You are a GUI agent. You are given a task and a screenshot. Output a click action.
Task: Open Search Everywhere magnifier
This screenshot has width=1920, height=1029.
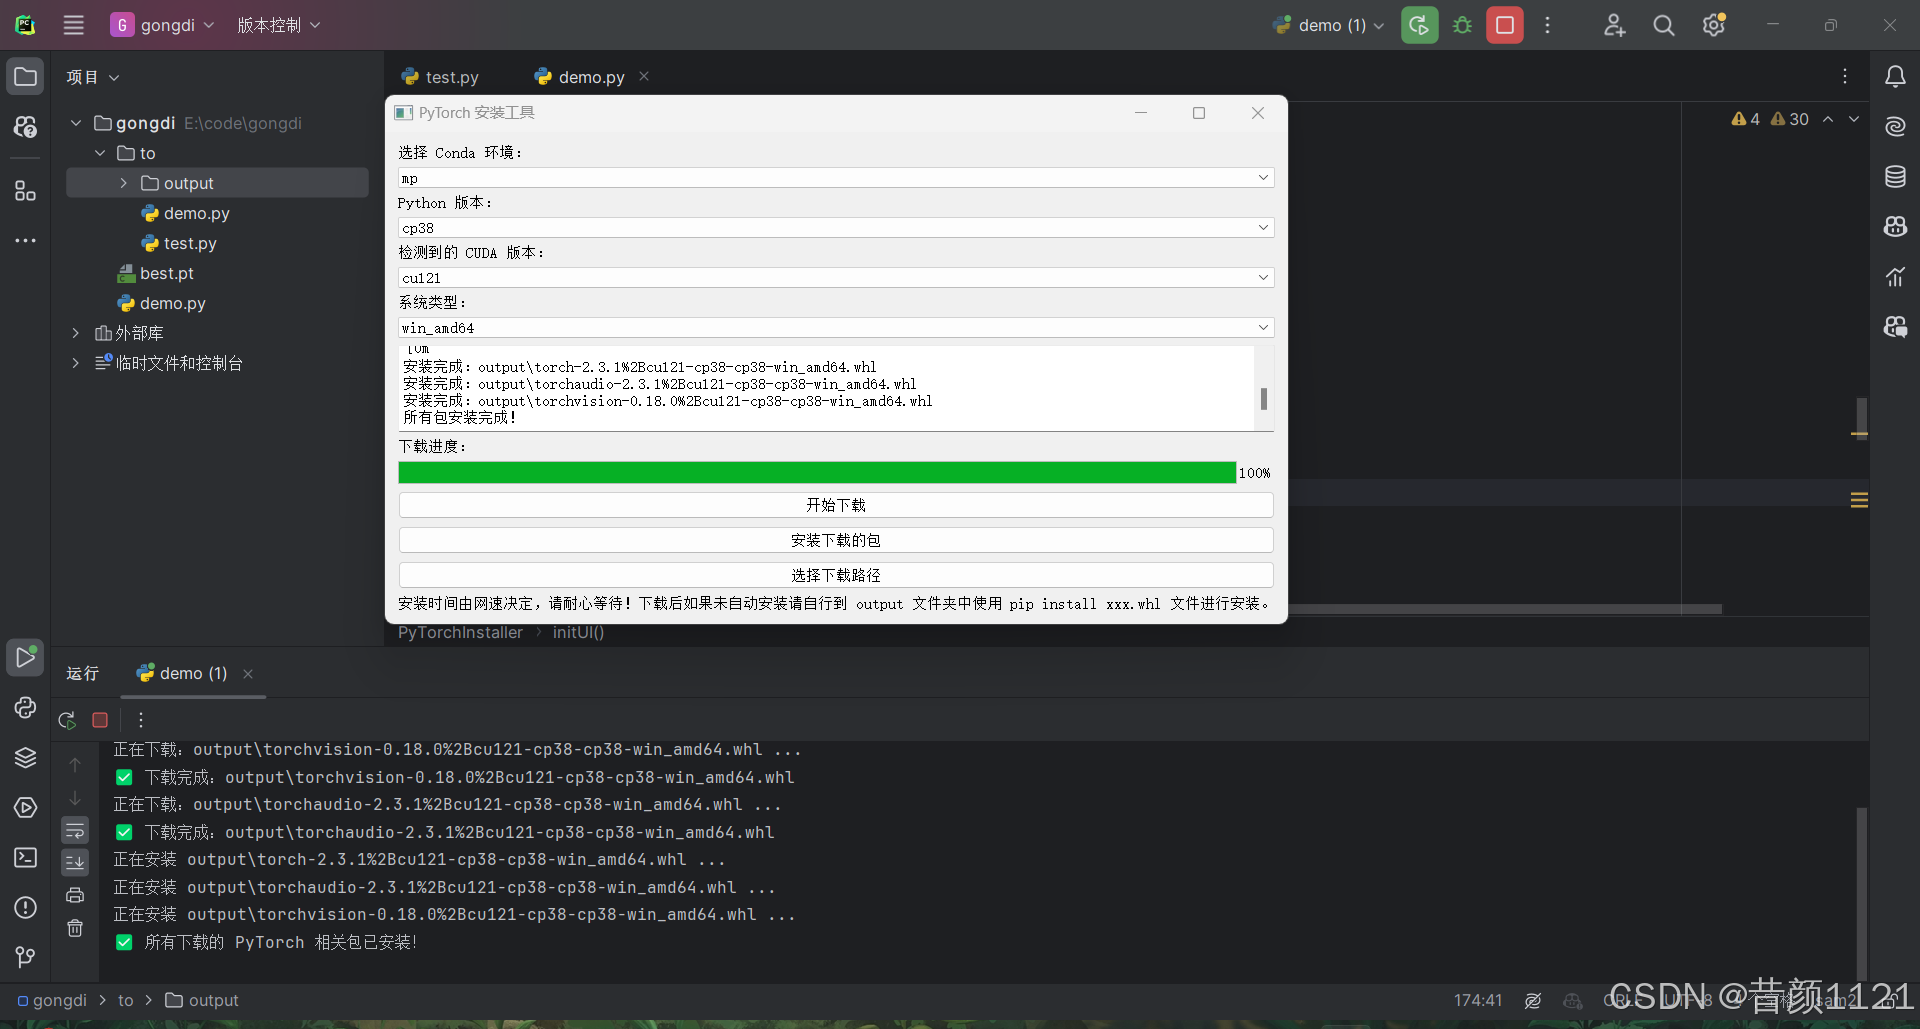(x=1663, y=25)
